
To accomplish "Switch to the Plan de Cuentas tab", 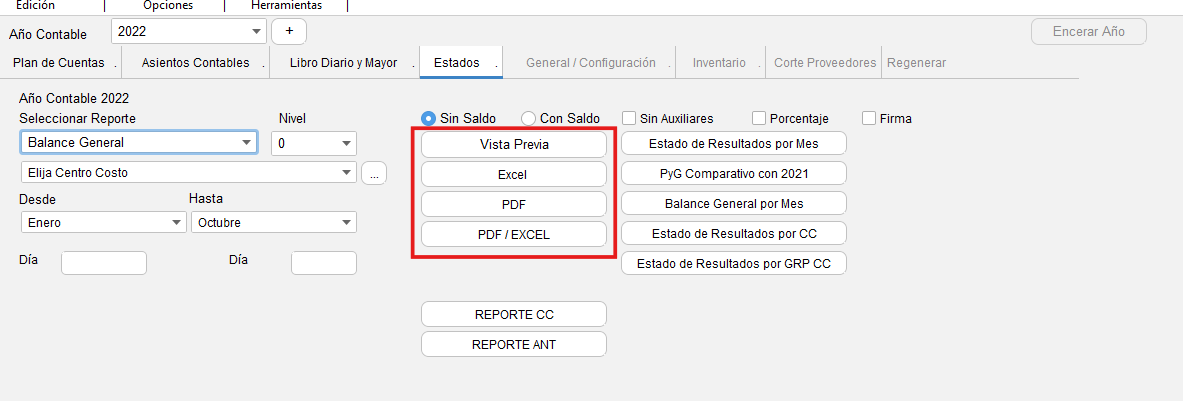I will point(59,63).
